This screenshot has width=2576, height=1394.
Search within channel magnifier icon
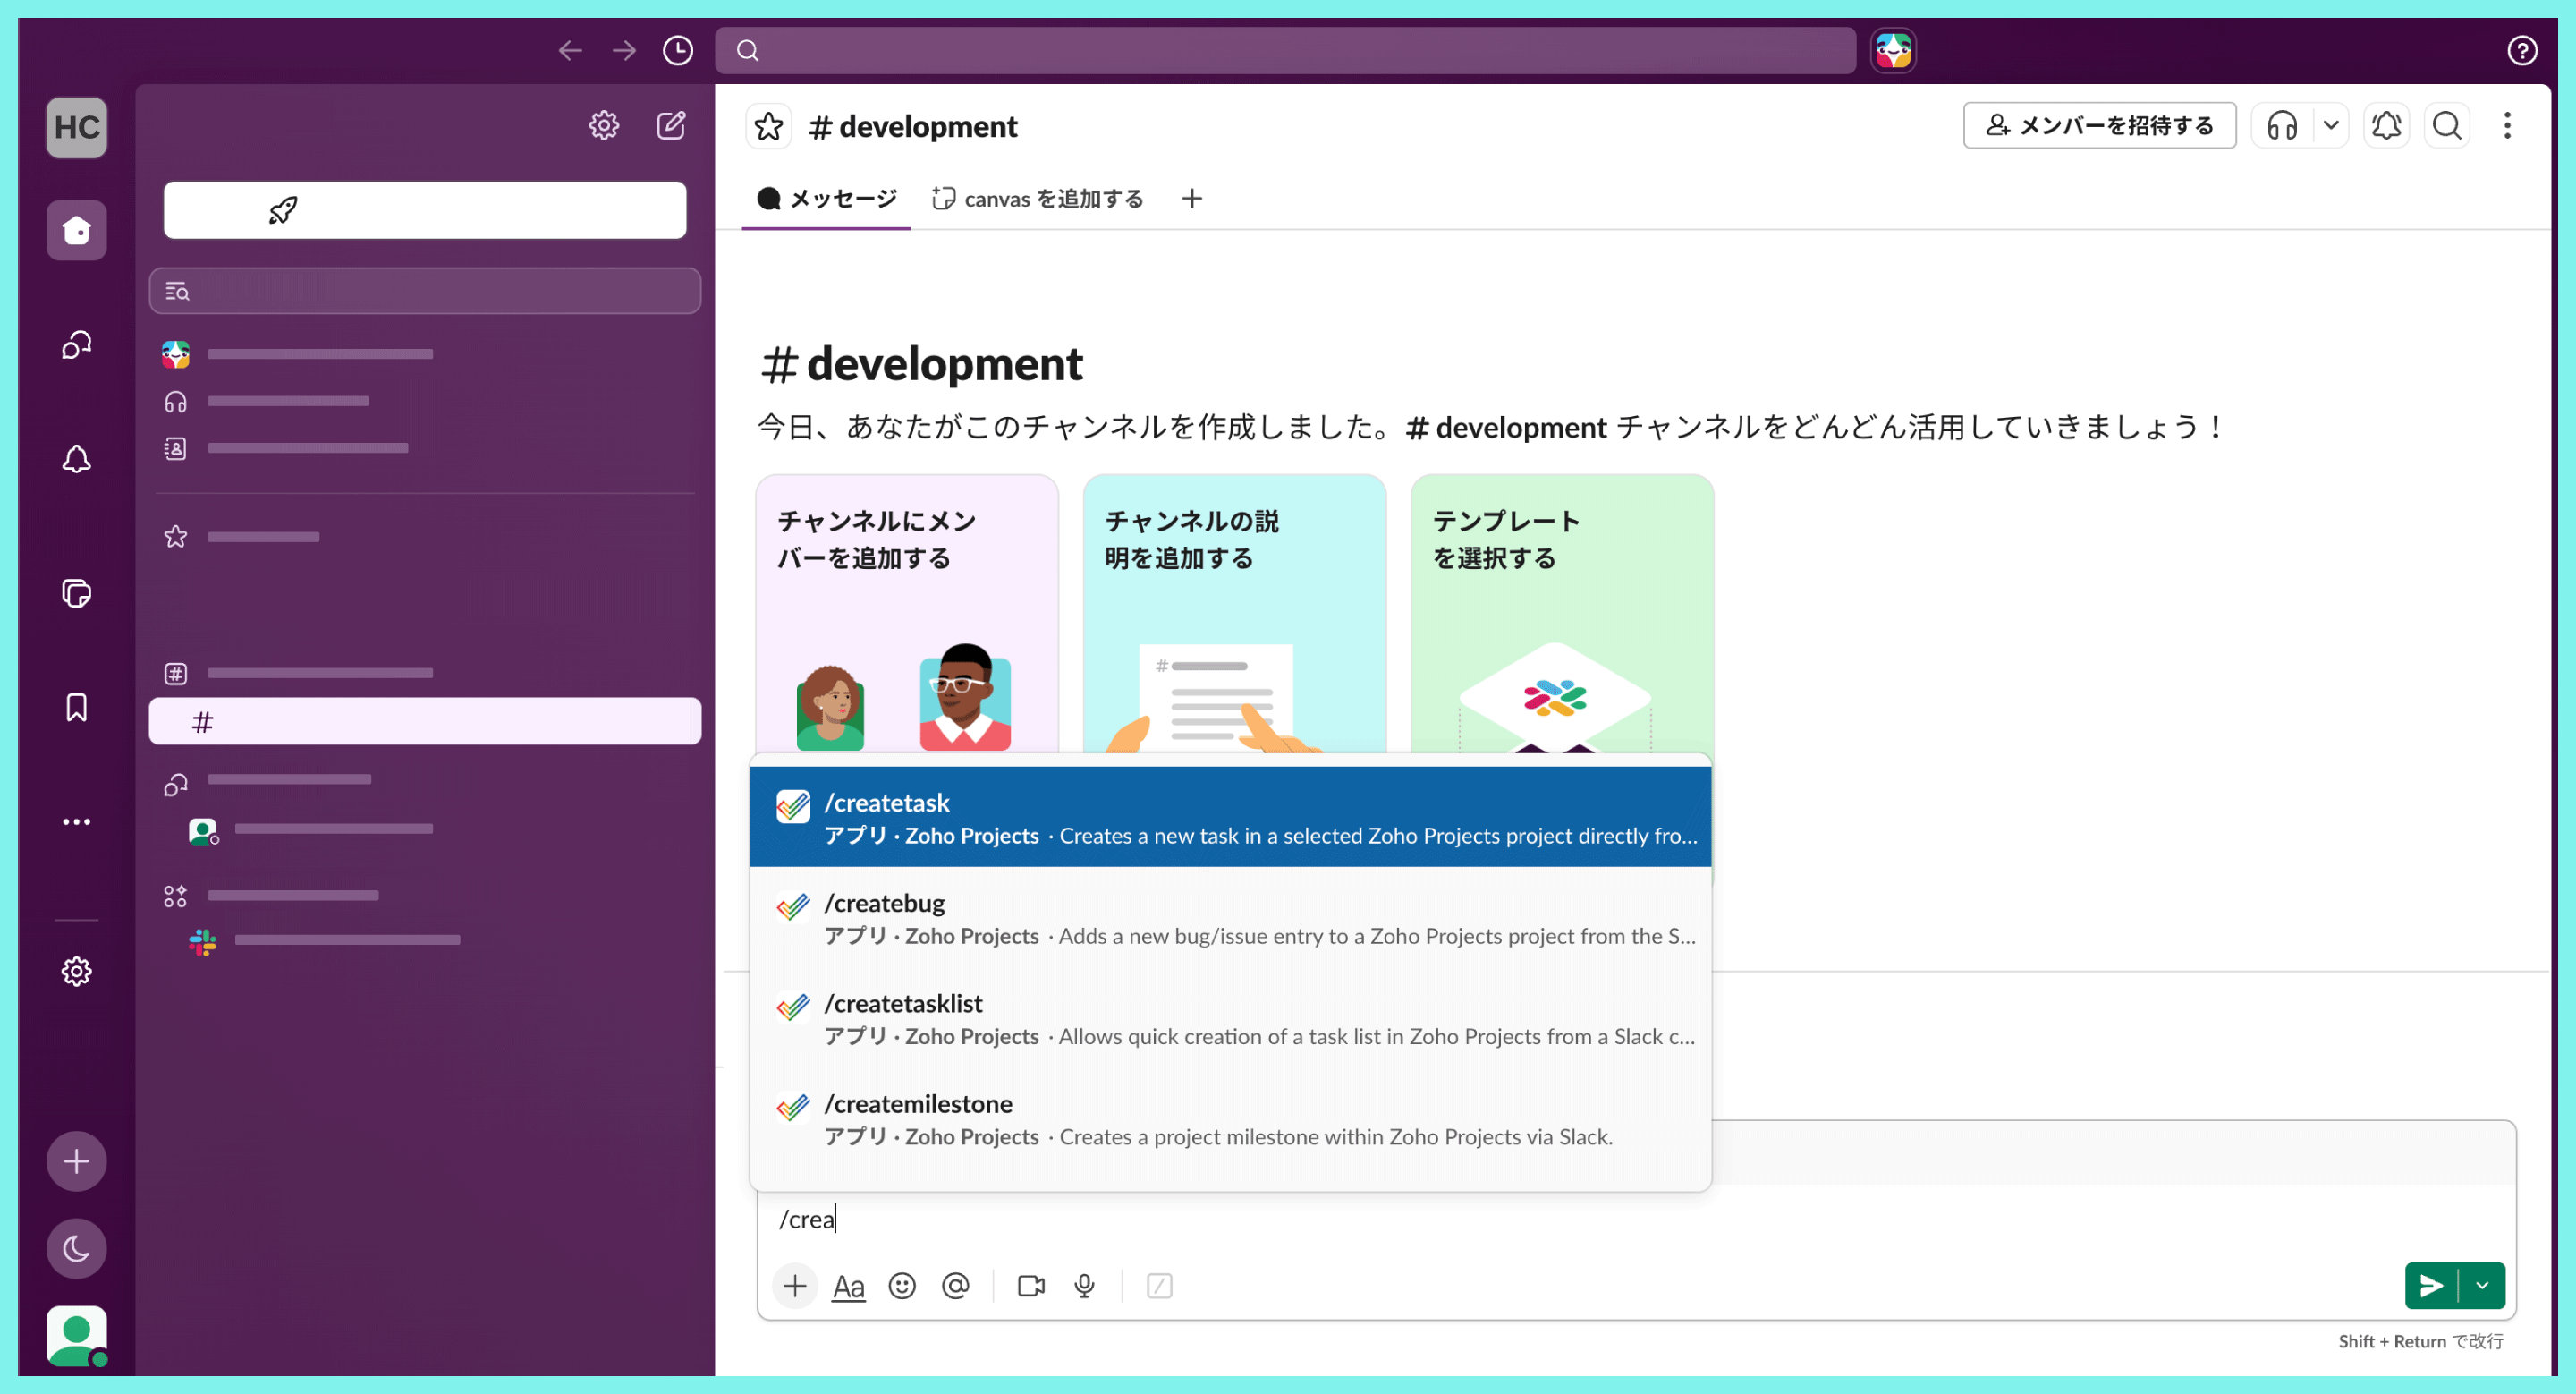tap(2446, 125)
